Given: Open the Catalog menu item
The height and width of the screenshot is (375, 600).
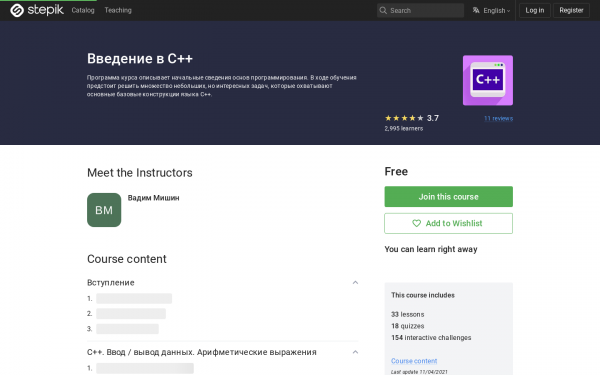Looking at the screenshot, I should pos(83,10).
